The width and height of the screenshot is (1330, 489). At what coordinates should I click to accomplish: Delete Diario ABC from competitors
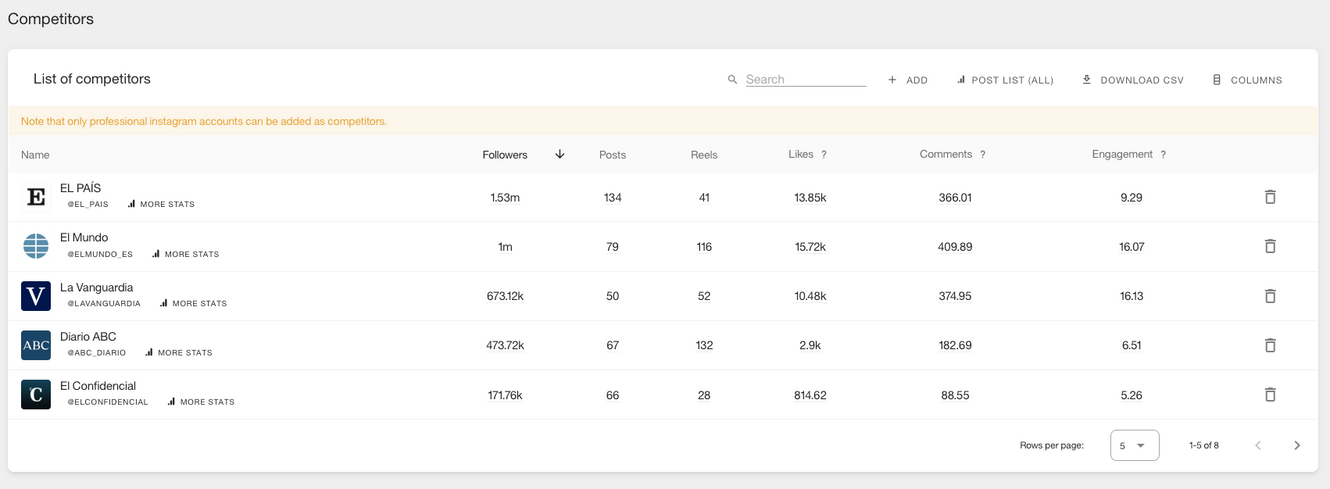click(x=1270, y=345)
